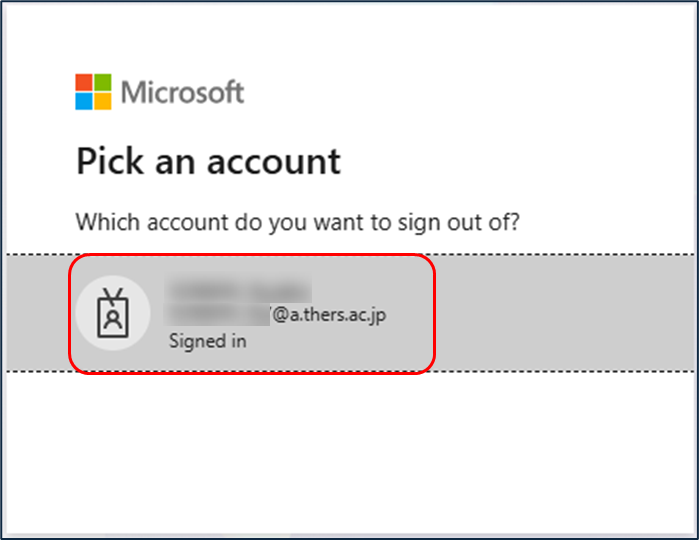Viewport: 699px width, 540px height.
Task: Click the yellow square of the Microsoft logo
Action: click(x=103, y=101)
